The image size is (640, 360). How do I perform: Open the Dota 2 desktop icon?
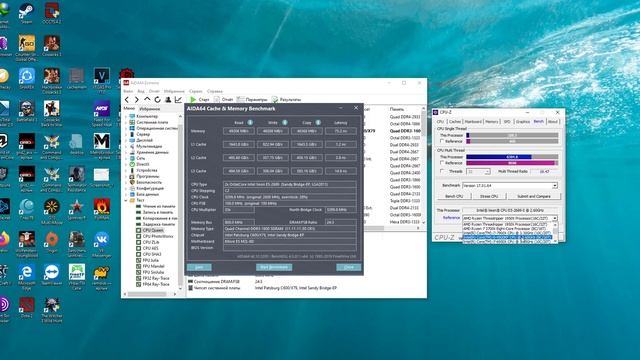coord(27,308)
